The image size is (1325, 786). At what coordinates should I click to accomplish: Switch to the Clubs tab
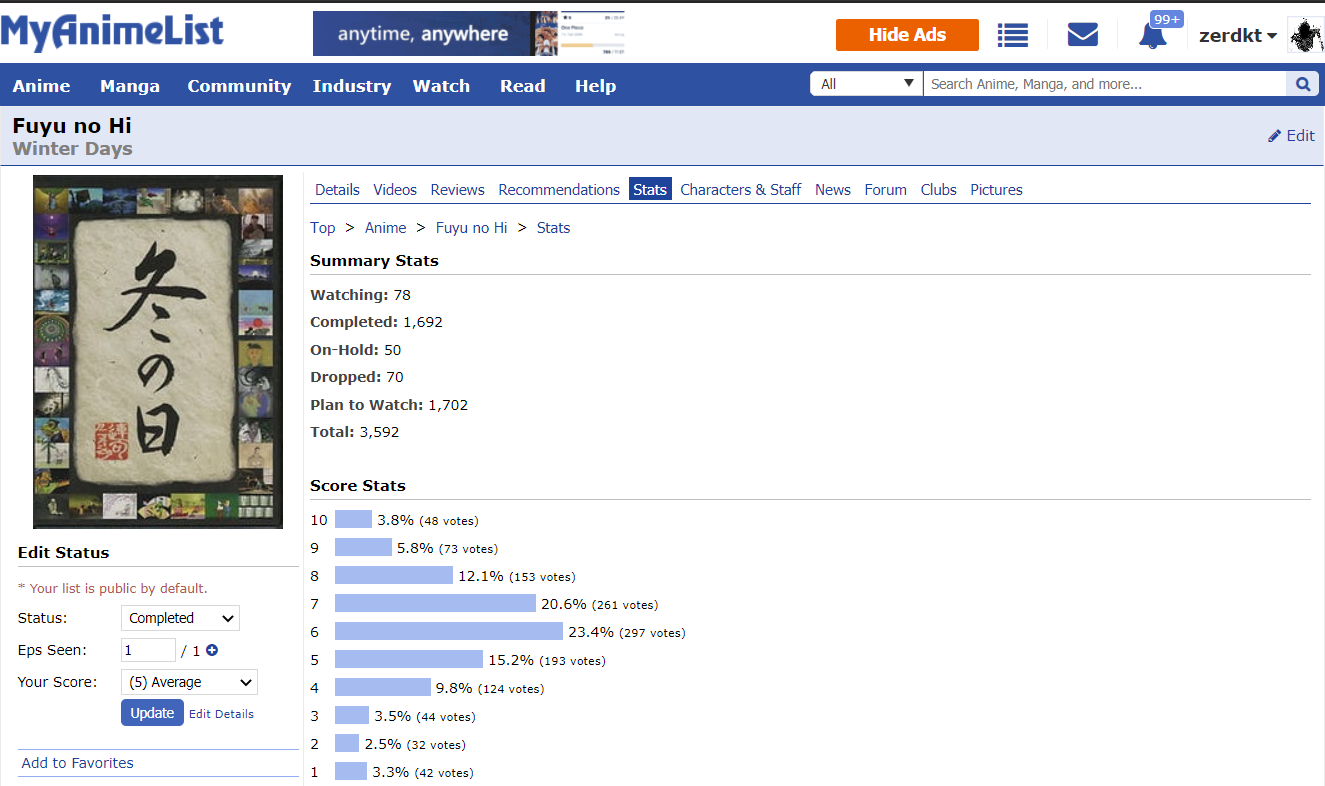point(939,189)
